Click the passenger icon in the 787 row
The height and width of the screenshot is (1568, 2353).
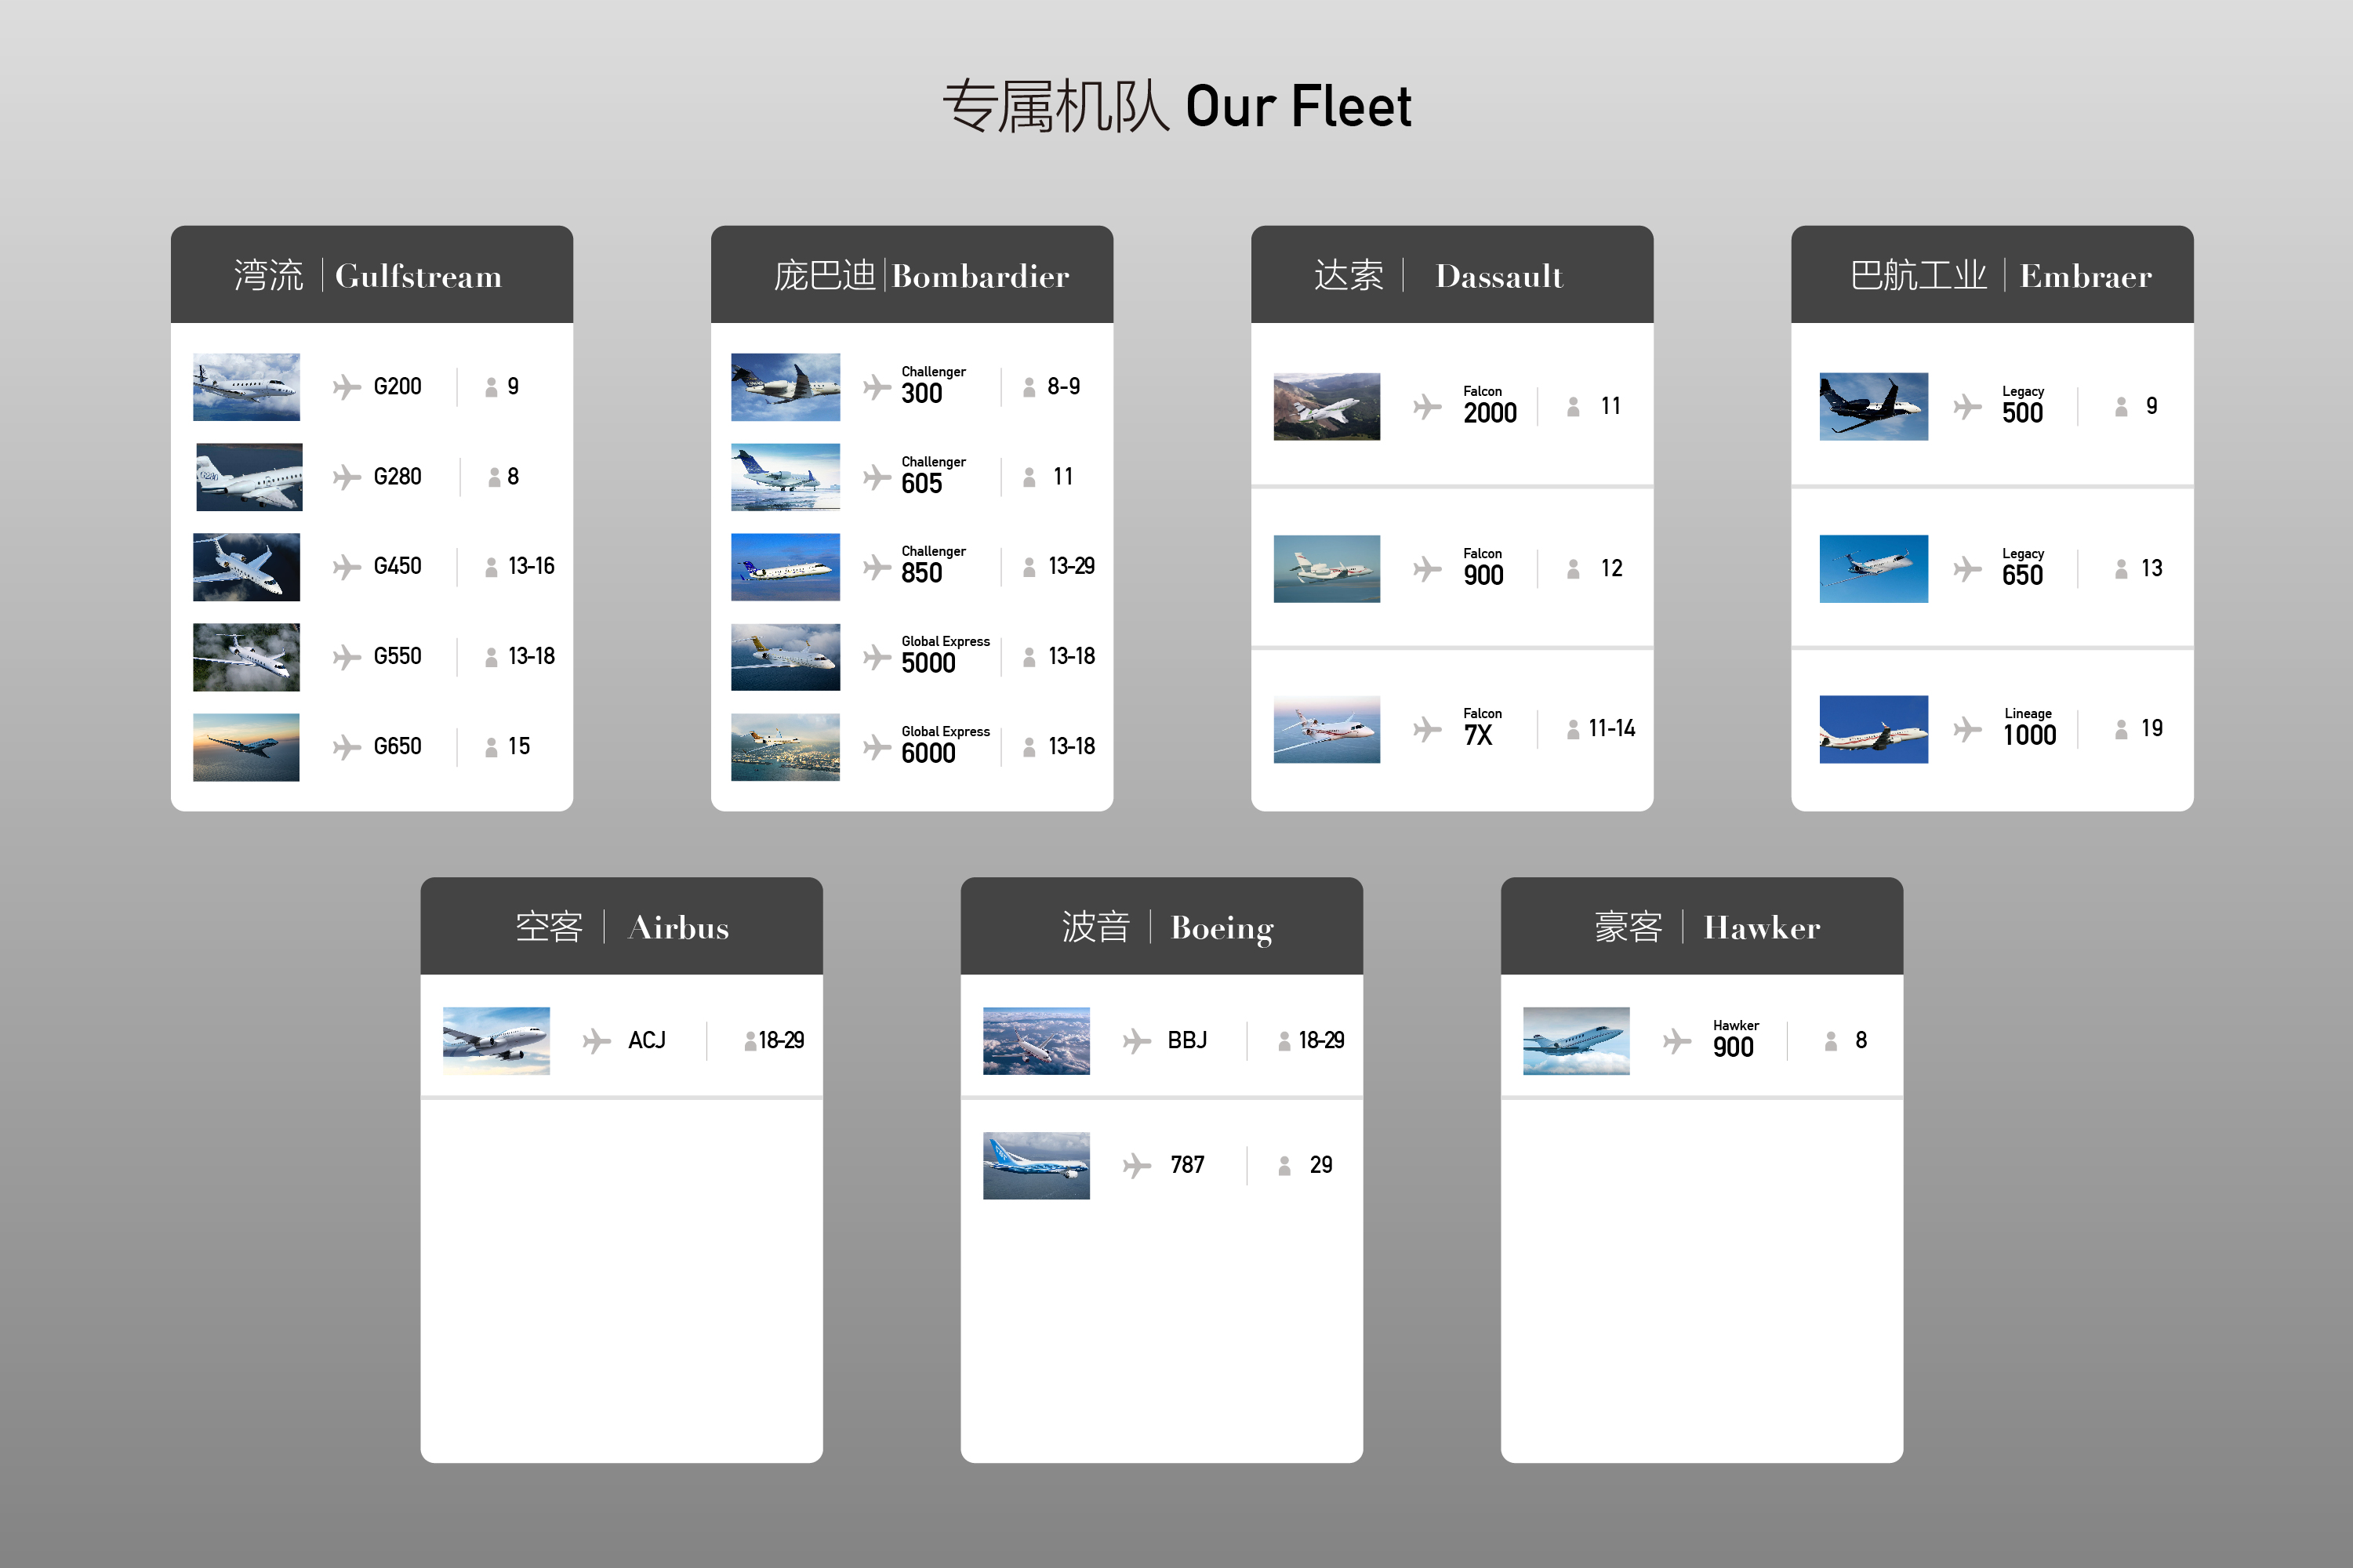(1284, 1165)
